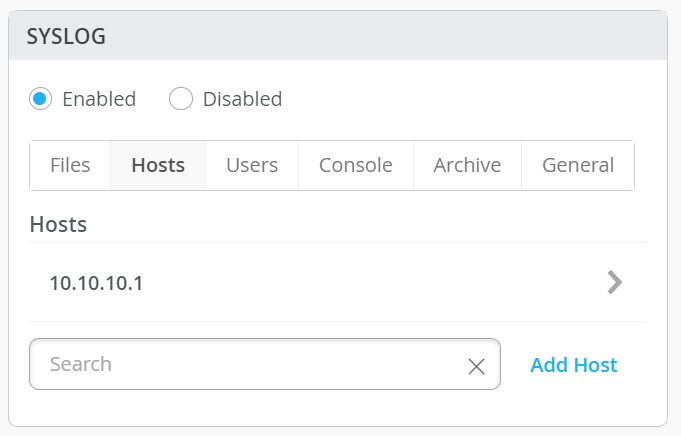This screenshot has width=681, height=436.
Task: Click the Search placeholder text
Action: pos(81,364)
